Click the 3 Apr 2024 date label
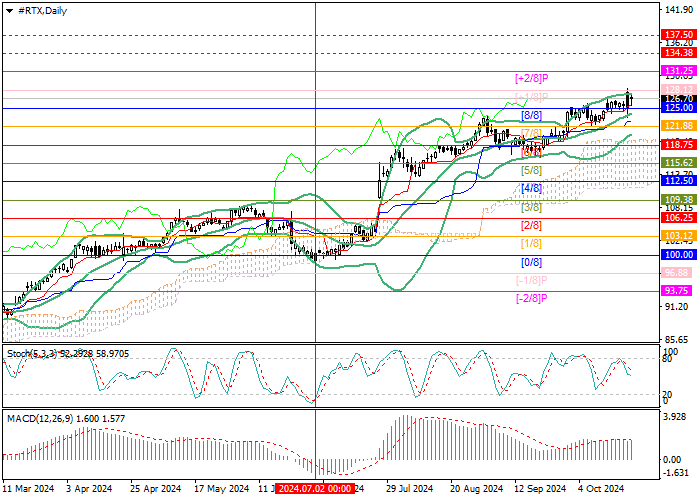700x500 pixels. click(x=89, y=489)
